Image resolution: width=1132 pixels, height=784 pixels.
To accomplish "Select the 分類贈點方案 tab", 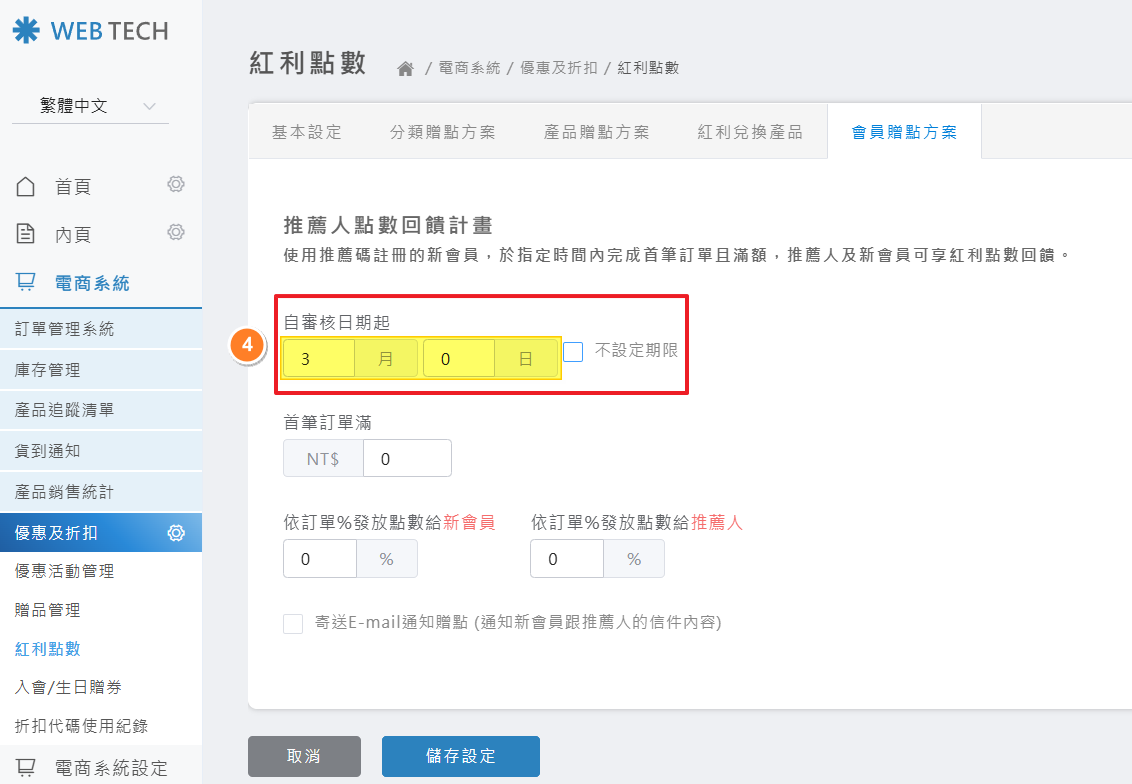I will click(x=442, y=132).
